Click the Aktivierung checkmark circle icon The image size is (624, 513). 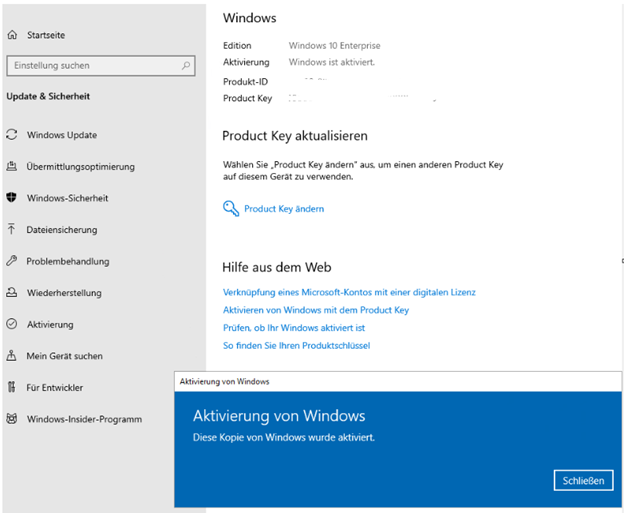click(x=12, y=324)
